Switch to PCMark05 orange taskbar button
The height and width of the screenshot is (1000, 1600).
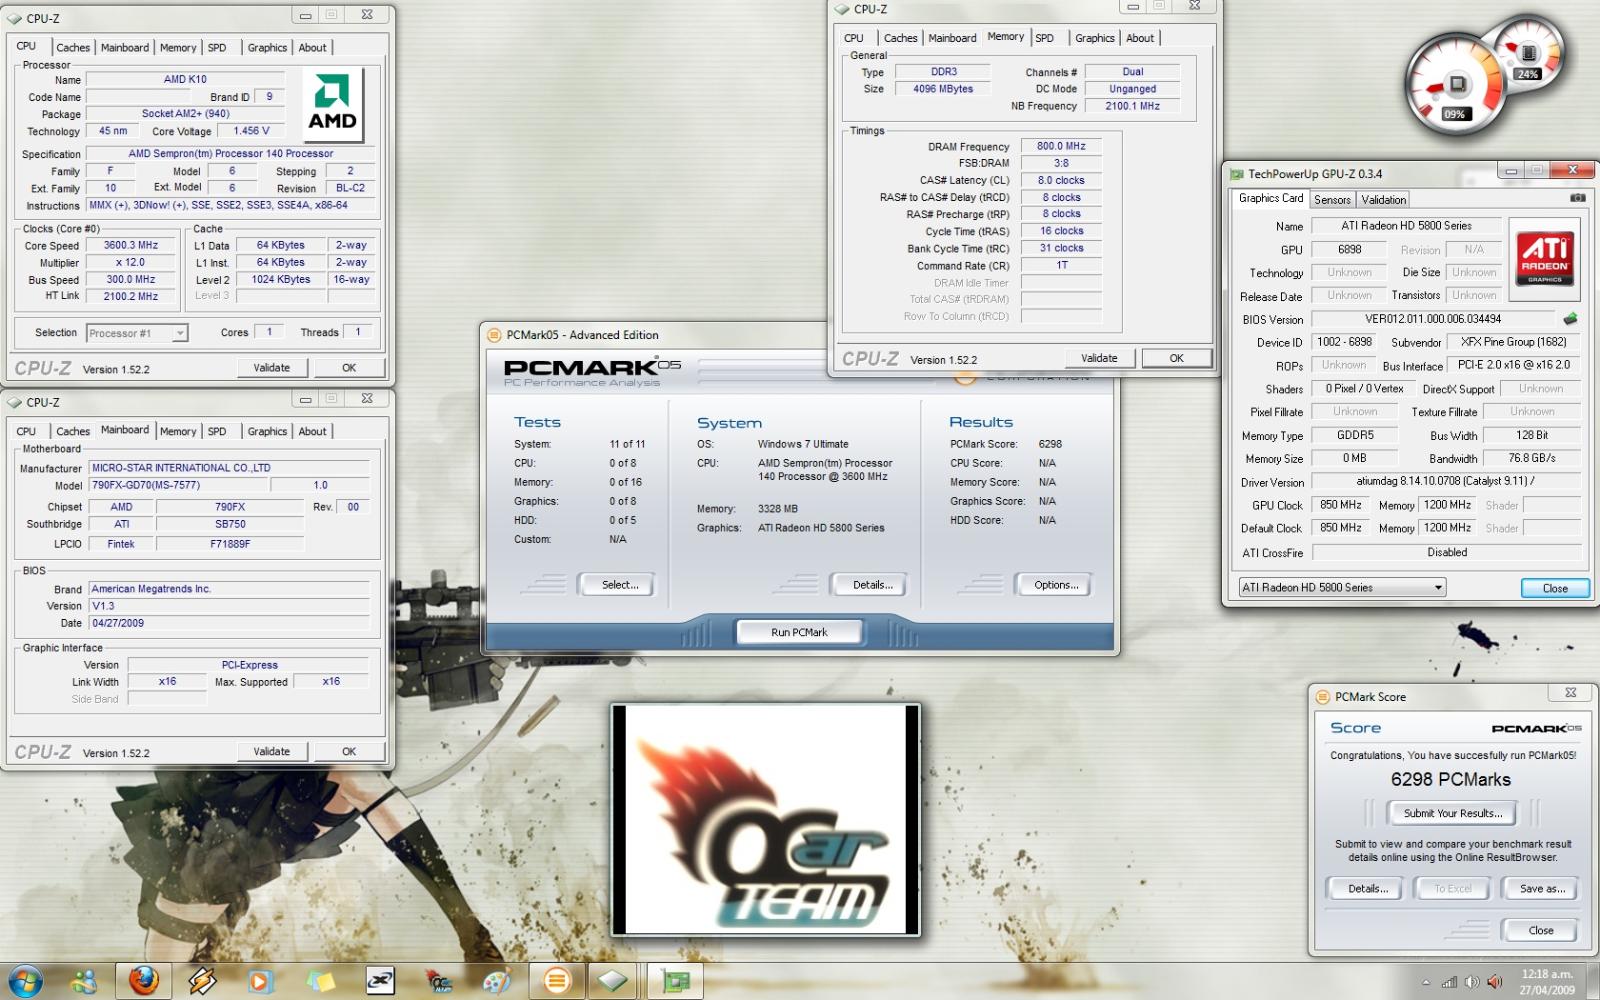click(556, 982)
